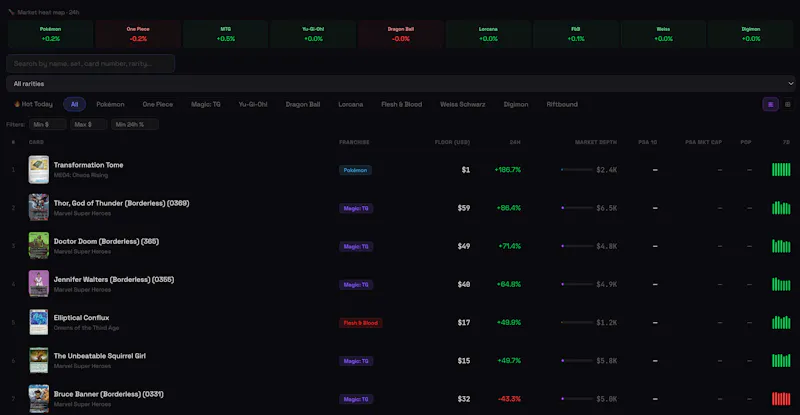Viewport: 800px width, 415px height.
Task: Click market depth bar for Thor row
Action: [577, 208]
